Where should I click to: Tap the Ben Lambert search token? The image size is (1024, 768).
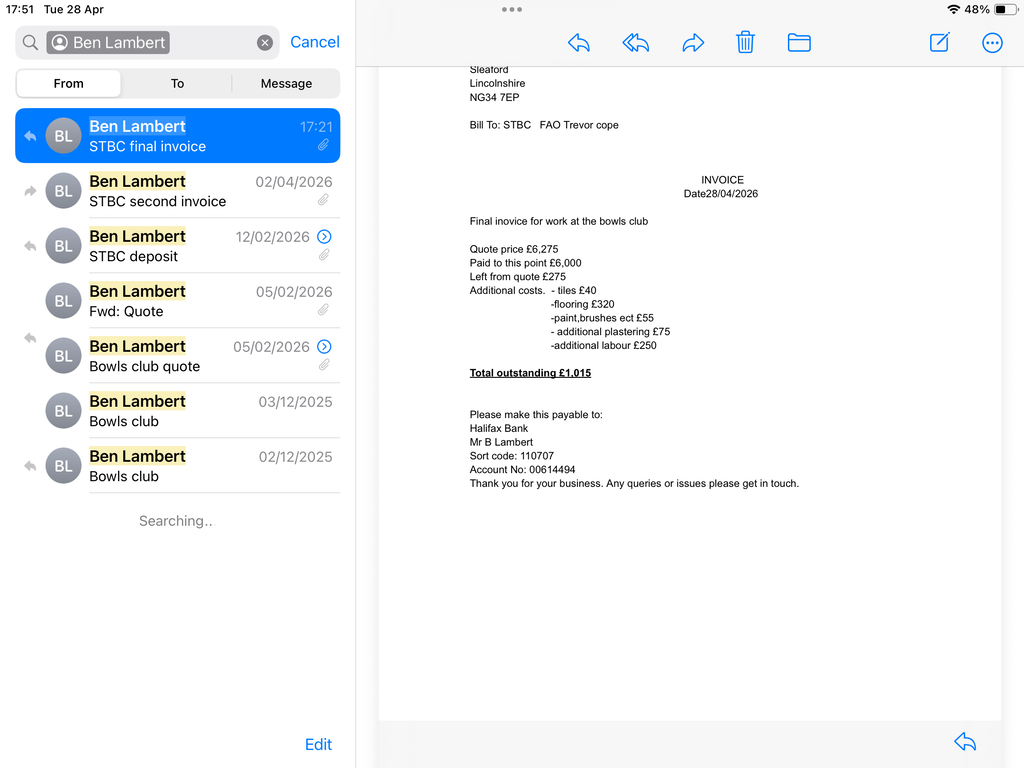pos(108,42)
